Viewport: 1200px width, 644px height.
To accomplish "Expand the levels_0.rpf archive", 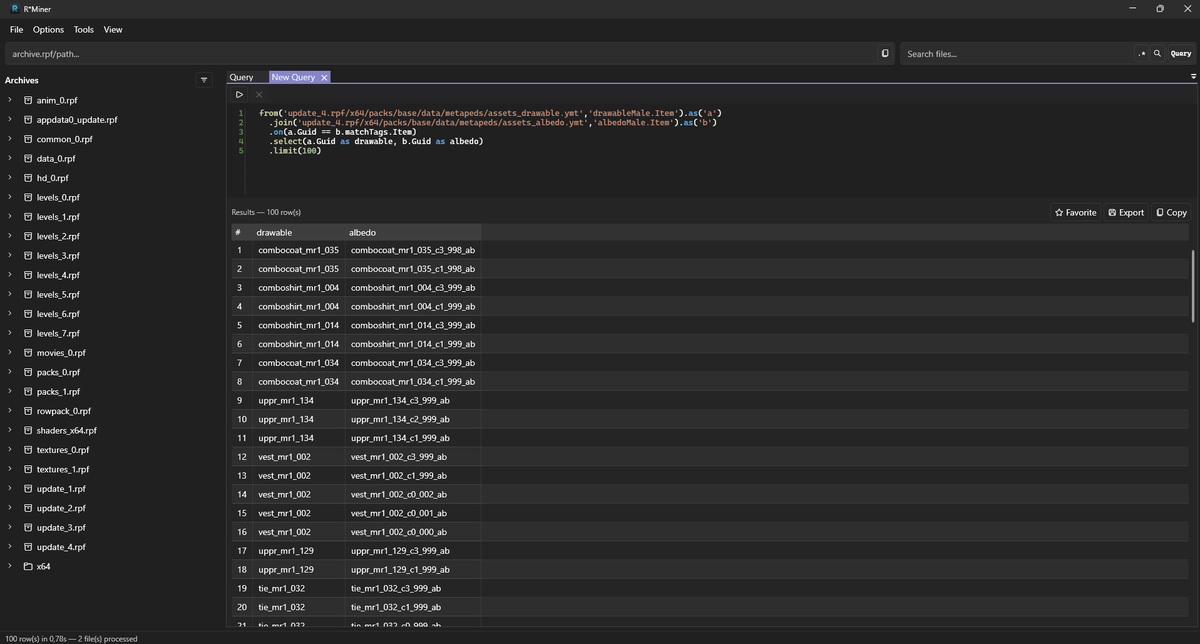I will (x=9, y=197).
